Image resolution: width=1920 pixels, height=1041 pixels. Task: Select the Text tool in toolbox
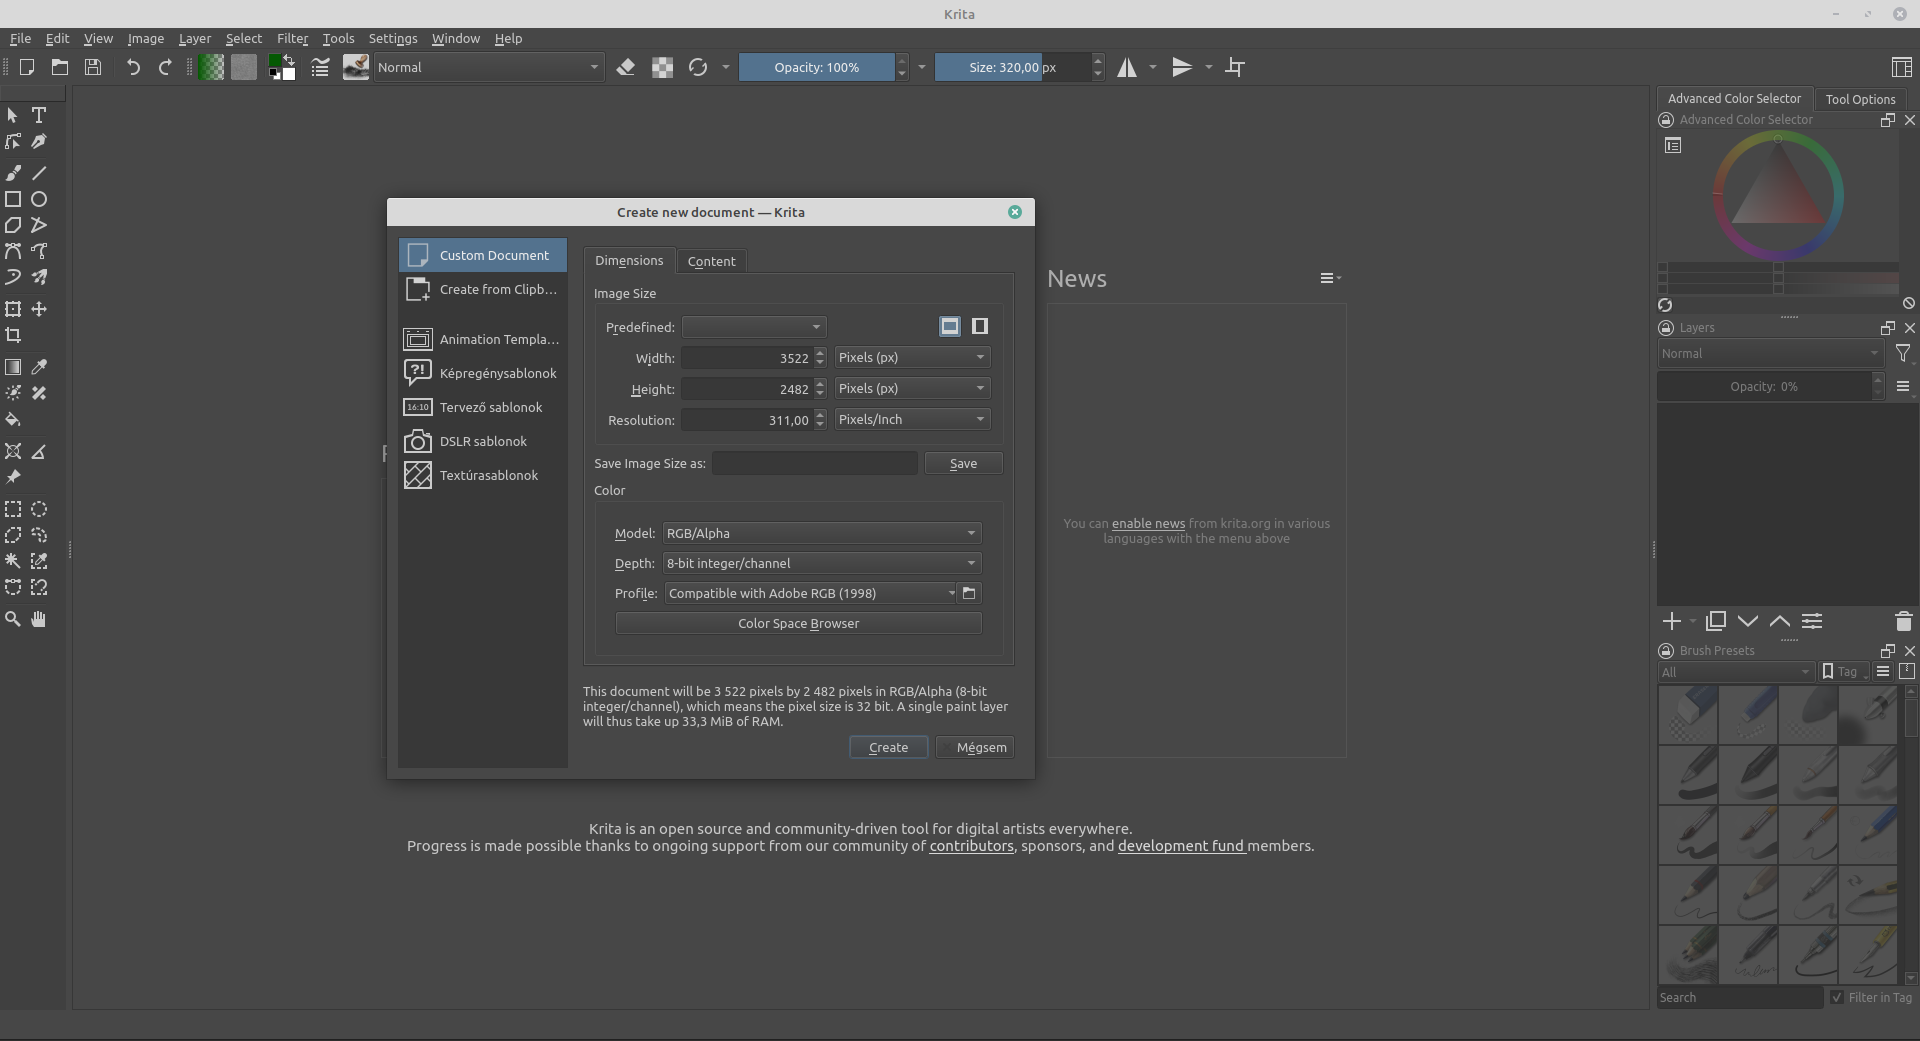39,115
